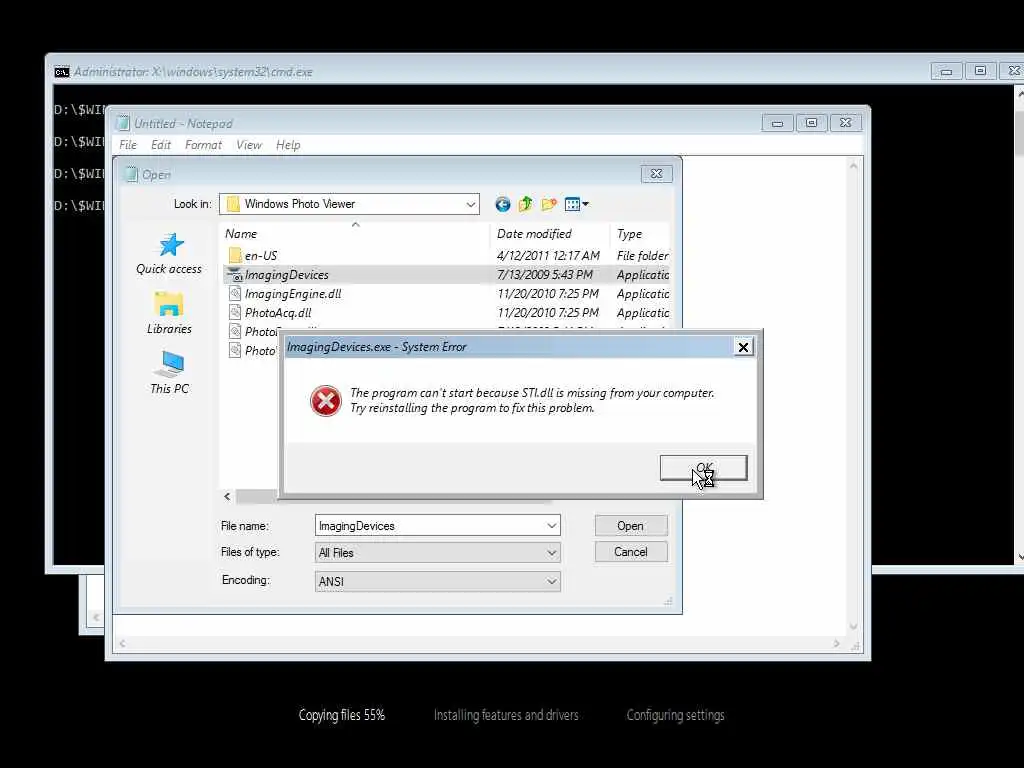Open Notepad's Edit menu

pos(161,145)
